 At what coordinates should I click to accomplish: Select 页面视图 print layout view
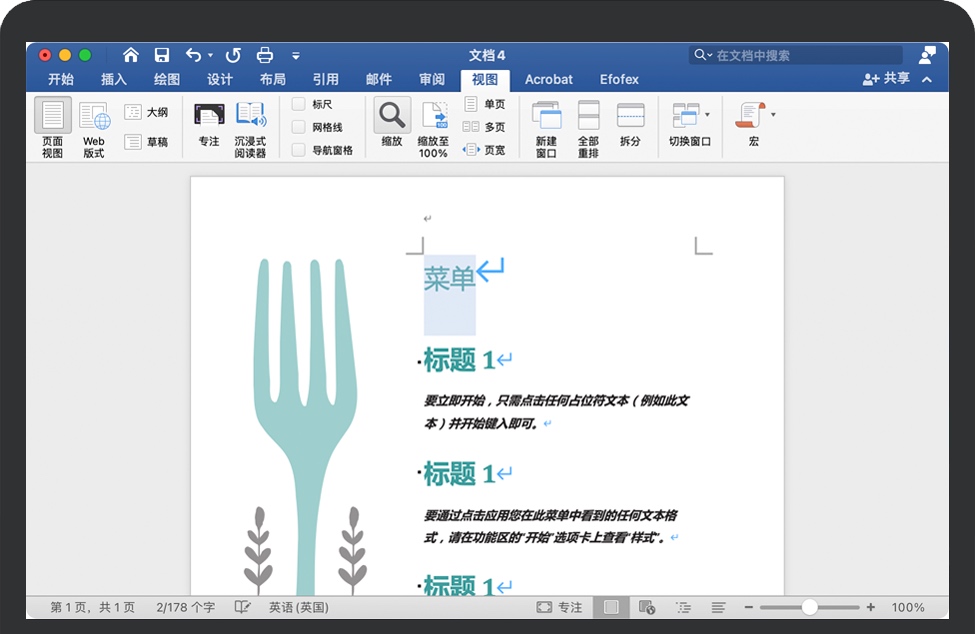coord(53,127)
